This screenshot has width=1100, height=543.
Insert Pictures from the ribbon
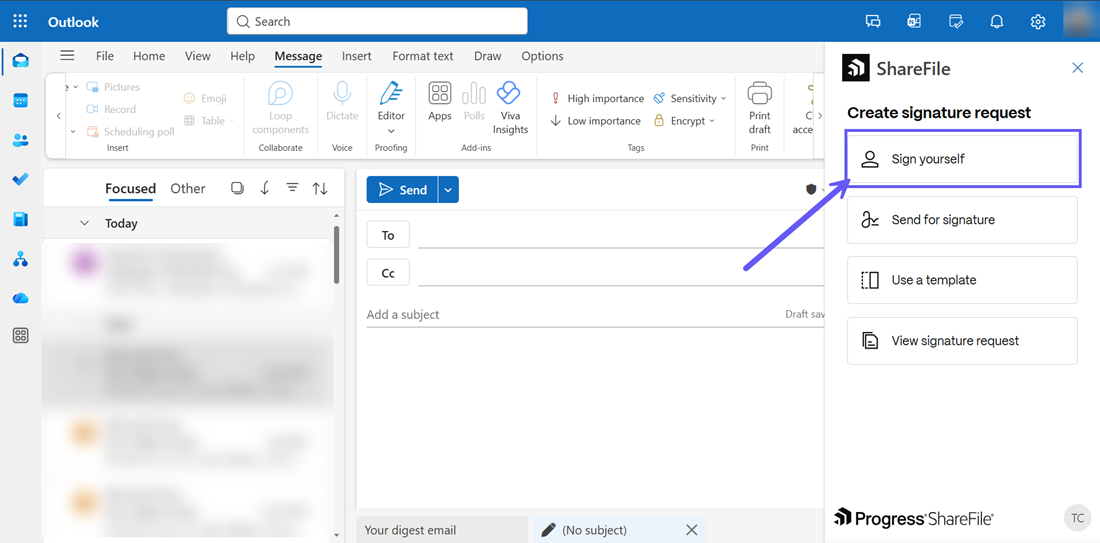click(x=113, y=87)
